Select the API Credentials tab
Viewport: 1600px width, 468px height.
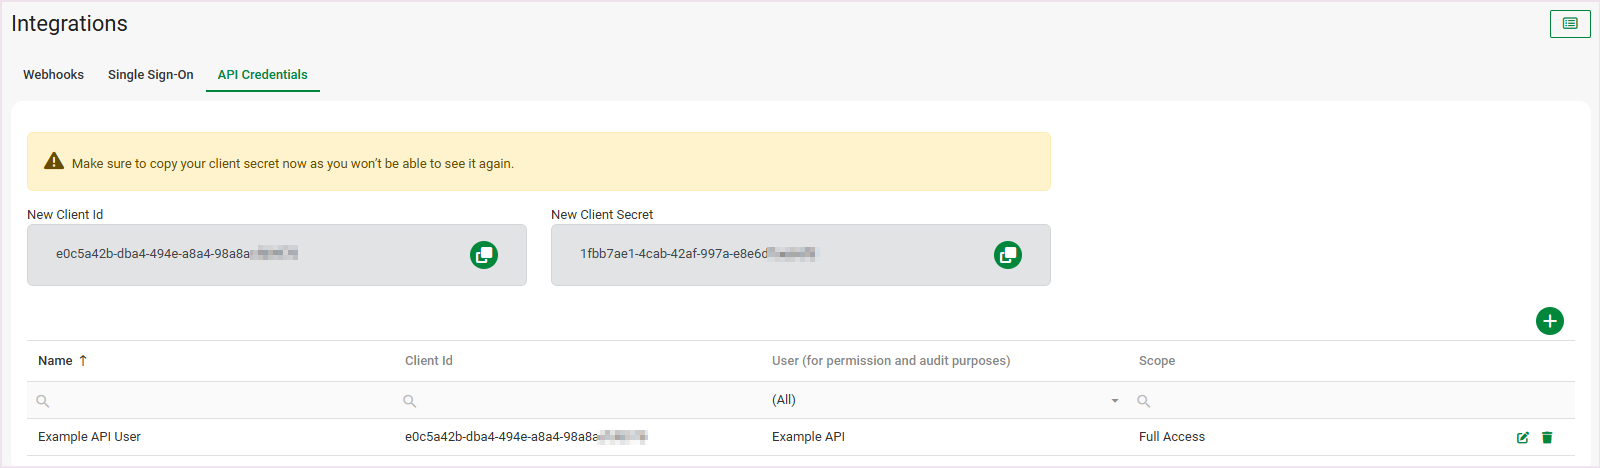262,75
